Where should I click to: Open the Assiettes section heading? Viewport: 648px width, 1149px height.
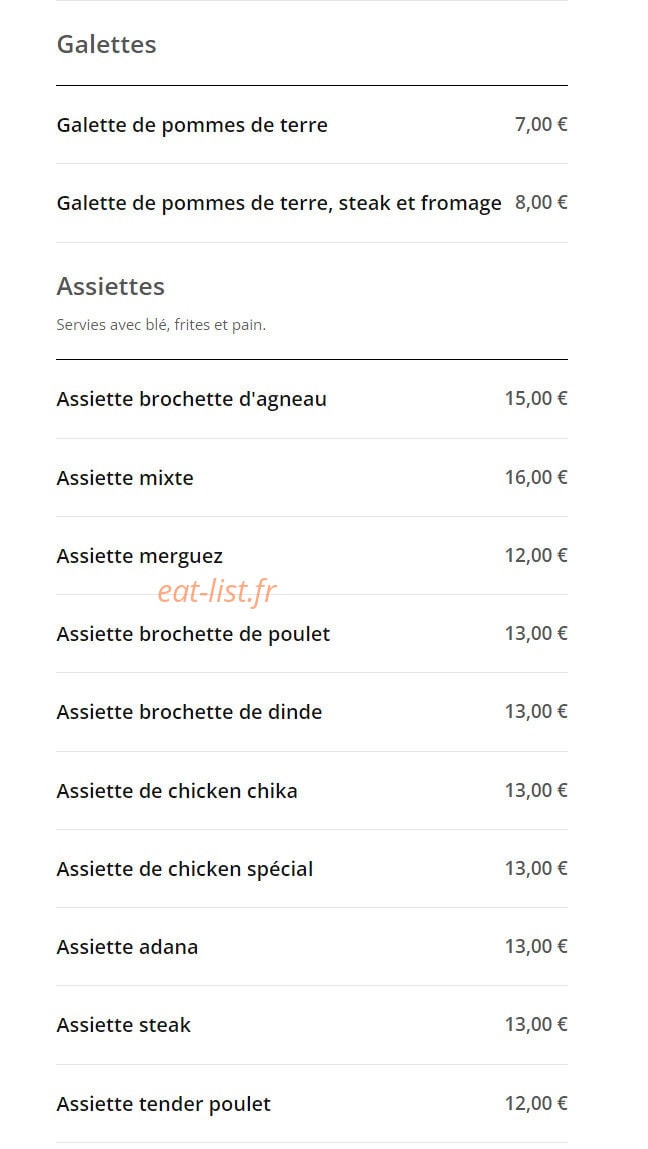[x=111, y=286]
